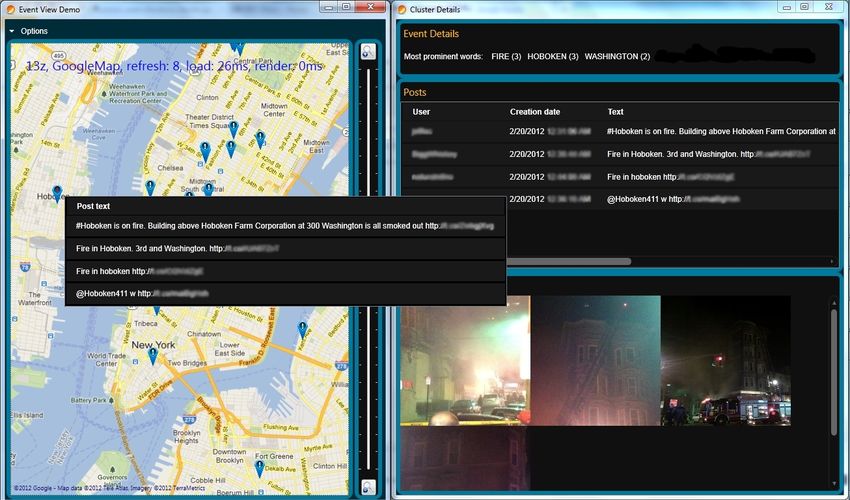Click the 2/20/2012 date in the '@Hoboken411' row

(x=526, y=199)
